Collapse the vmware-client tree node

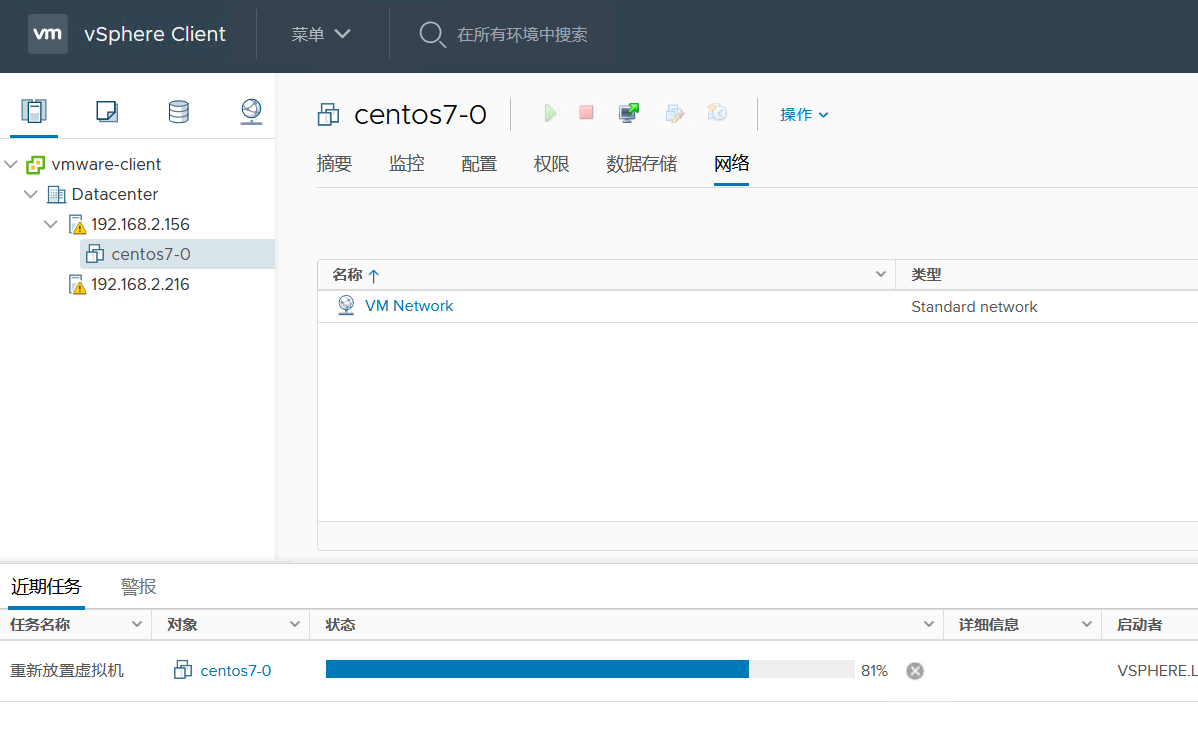11,164
